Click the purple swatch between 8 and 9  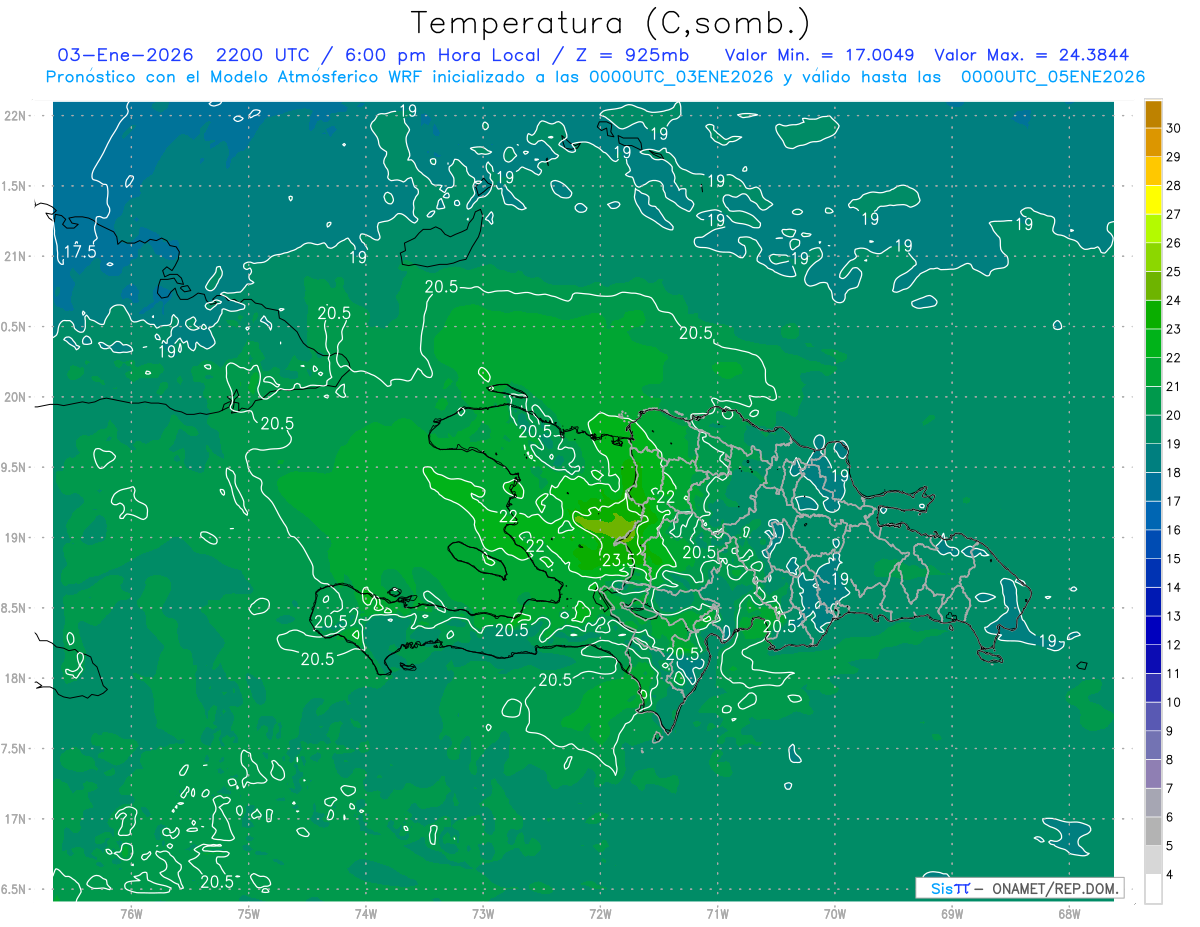point(1153,746)
